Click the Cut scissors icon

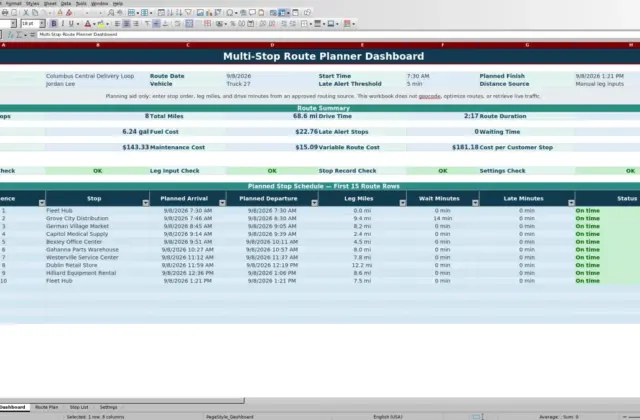25,13
